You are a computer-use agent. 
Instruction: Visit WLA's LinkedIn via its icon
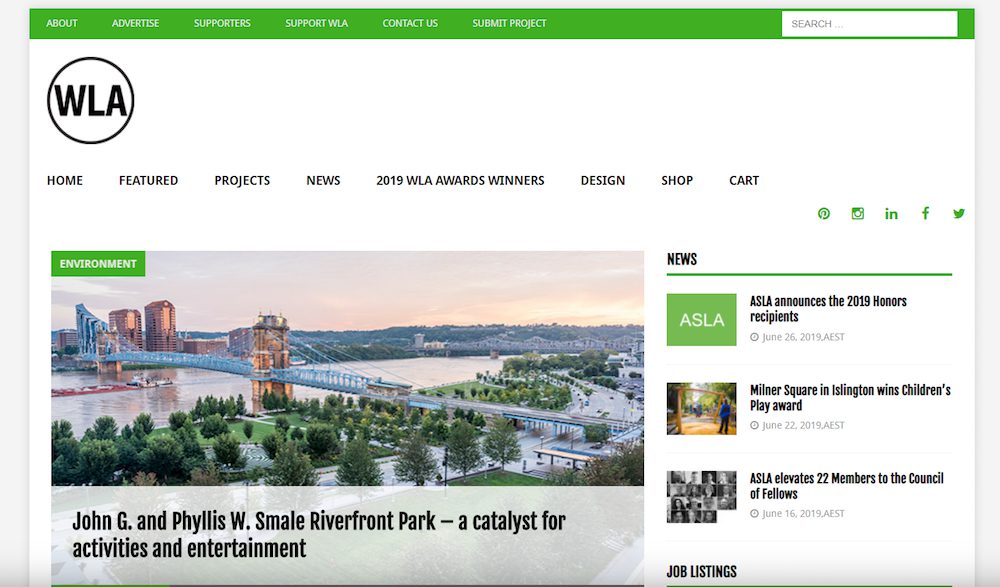(891, 213)
